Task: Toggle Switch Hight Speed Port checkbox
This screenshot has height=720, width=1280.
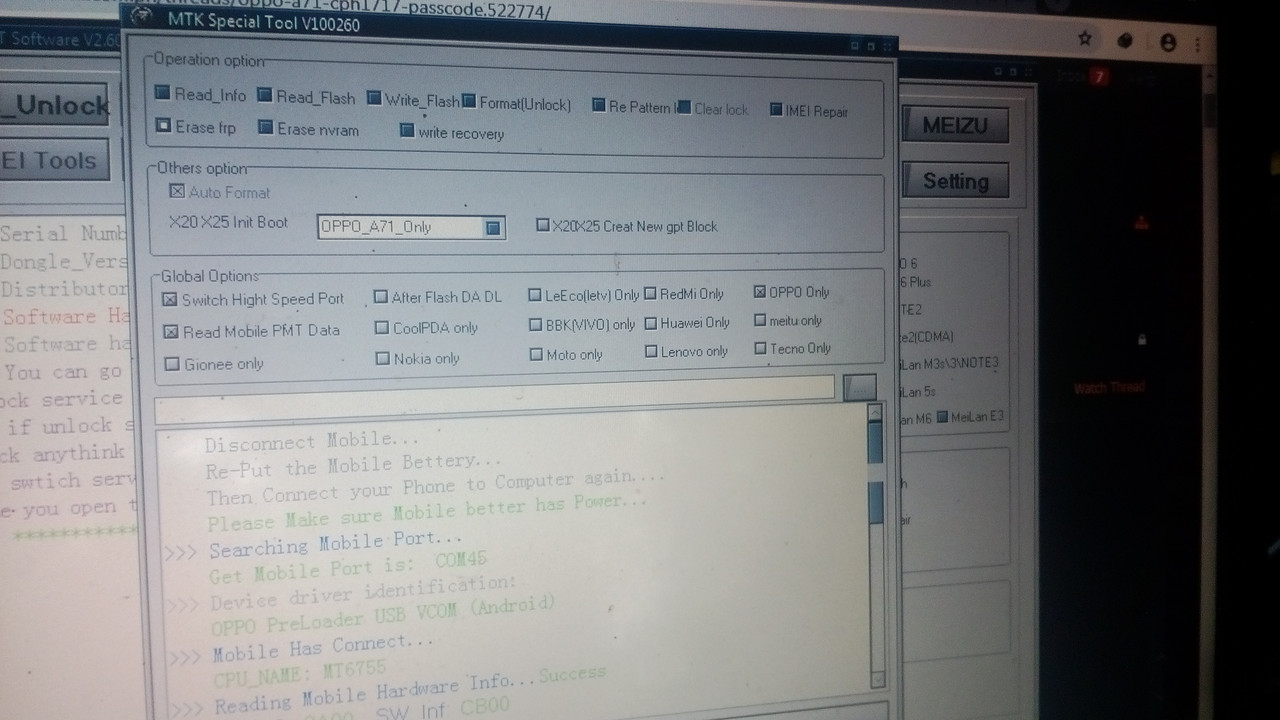Action: pyautogui.click(x=170, y=299)
